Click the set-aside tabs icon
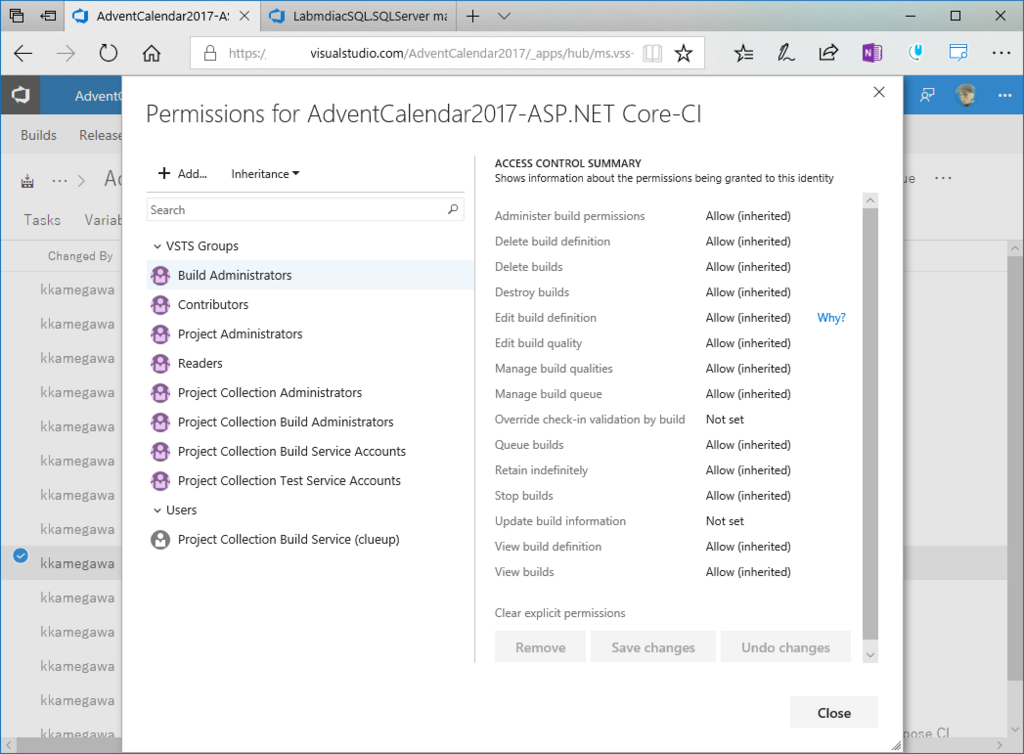 (x=48, y=16)
